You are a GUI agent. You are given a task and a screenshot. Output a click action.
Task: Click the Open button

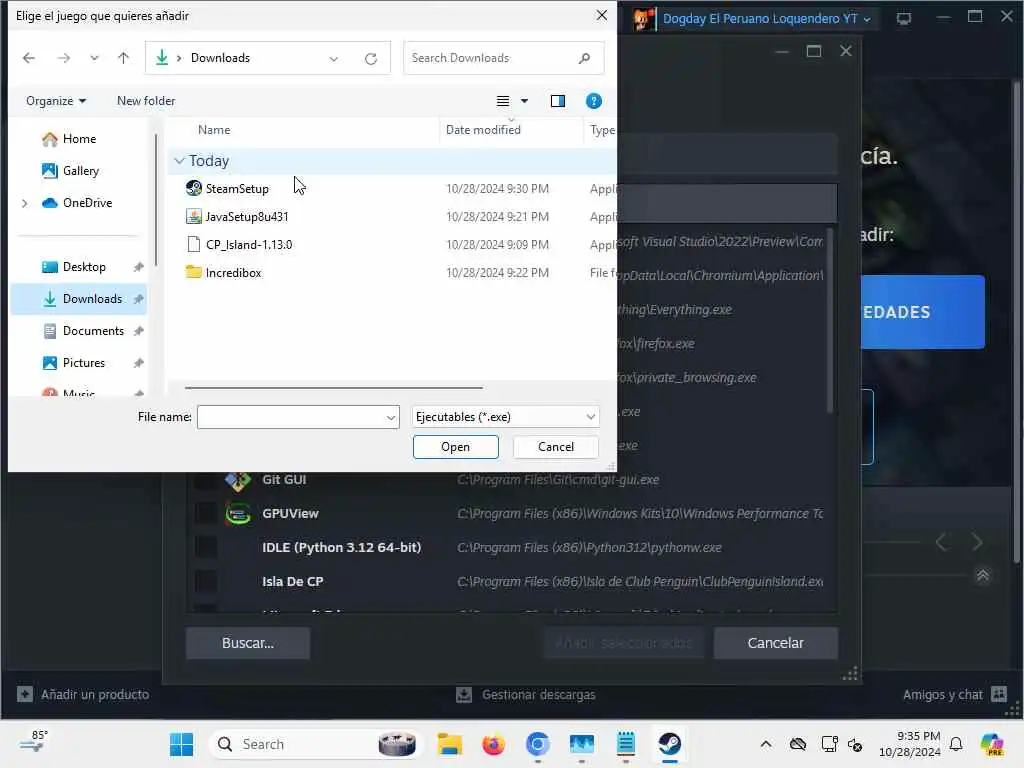click(x=455, y=447)
